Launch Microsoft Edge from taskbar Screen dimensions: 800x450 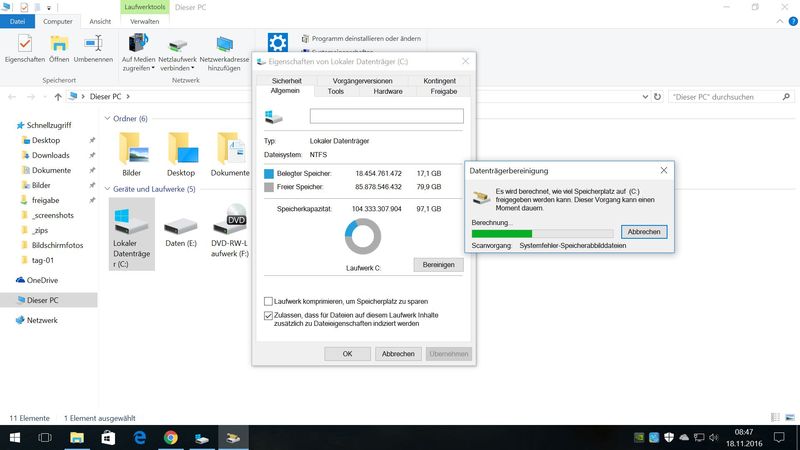(x=139, y=438)
